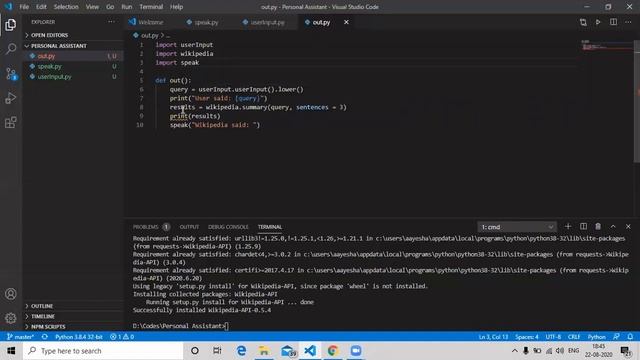Select speak.py in the file explorer
This screenshot has width=640, height=360.
[x=73, y=67]
